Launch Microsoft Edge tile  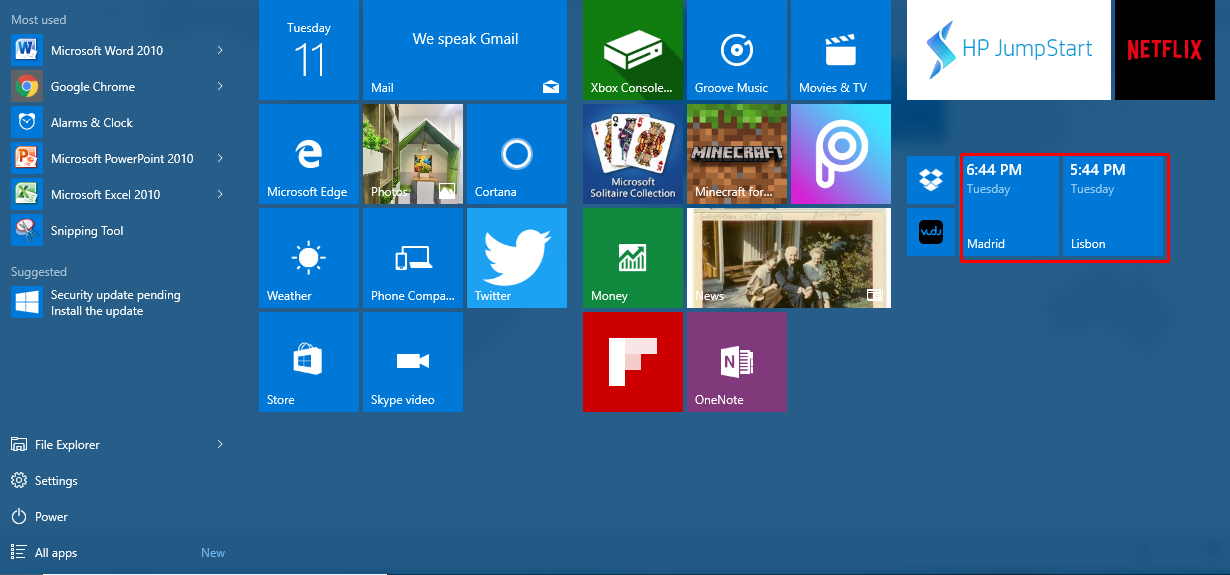pos(309,154)
